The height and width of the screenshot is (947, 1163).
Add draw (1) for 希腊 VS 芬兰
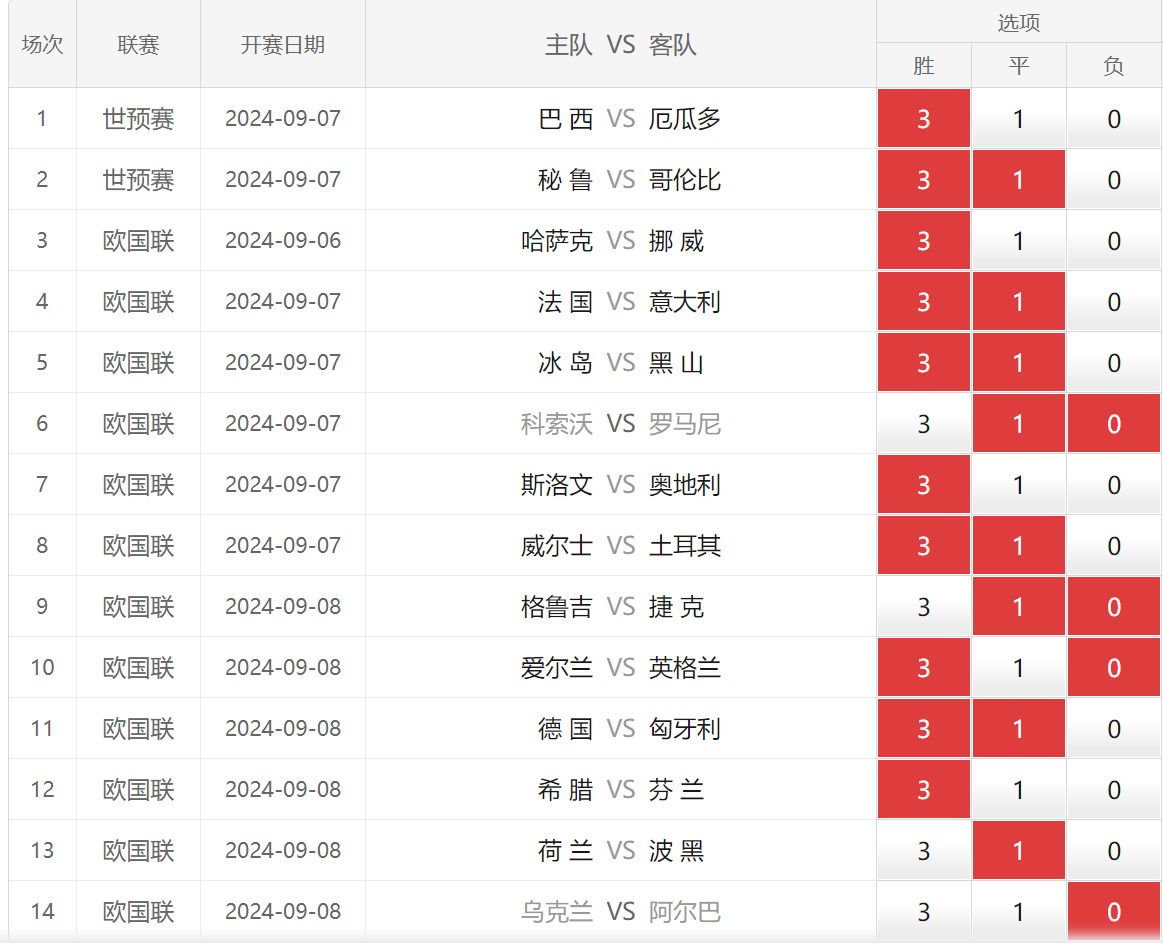[x=1018, y=790]
